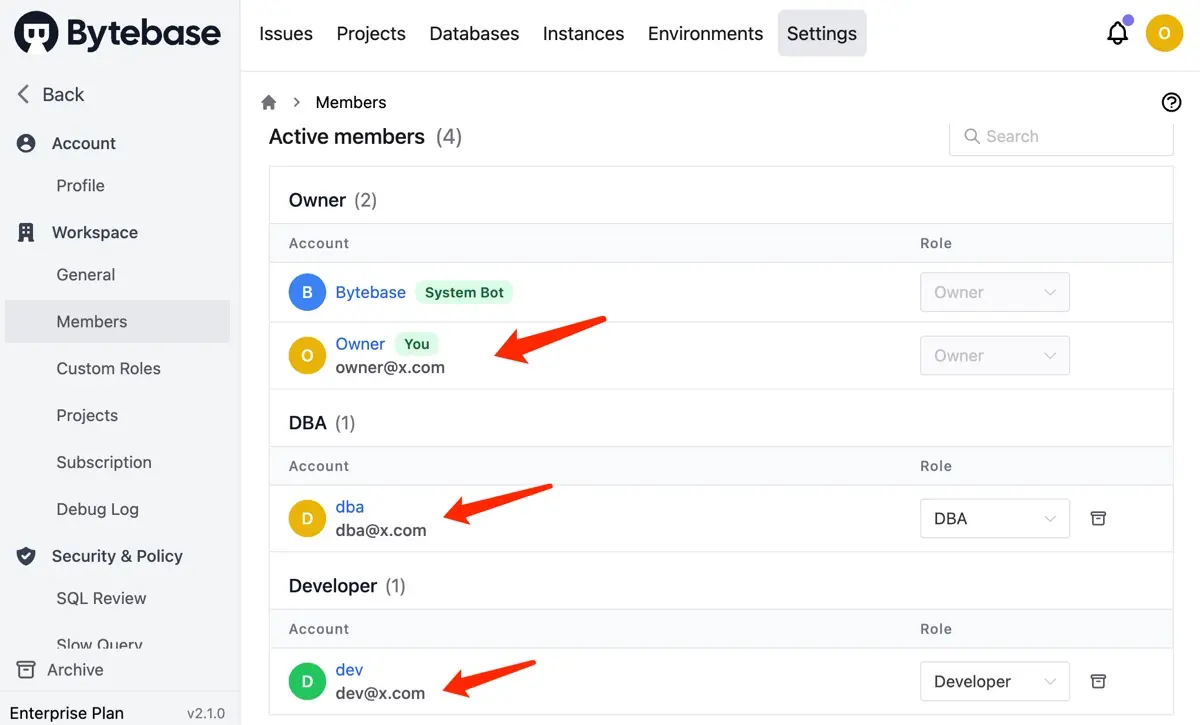The width and height of the screenshot is (1200, 725).
Task: Open the Databases menu item
Action: [x=474, y=33]
